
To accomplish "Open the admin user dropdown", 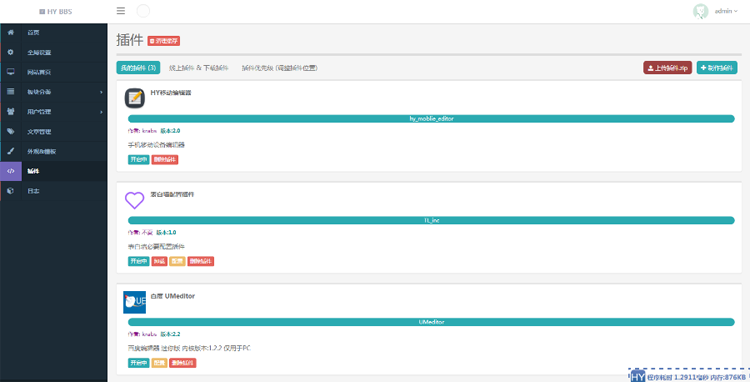I will [726, 11].
